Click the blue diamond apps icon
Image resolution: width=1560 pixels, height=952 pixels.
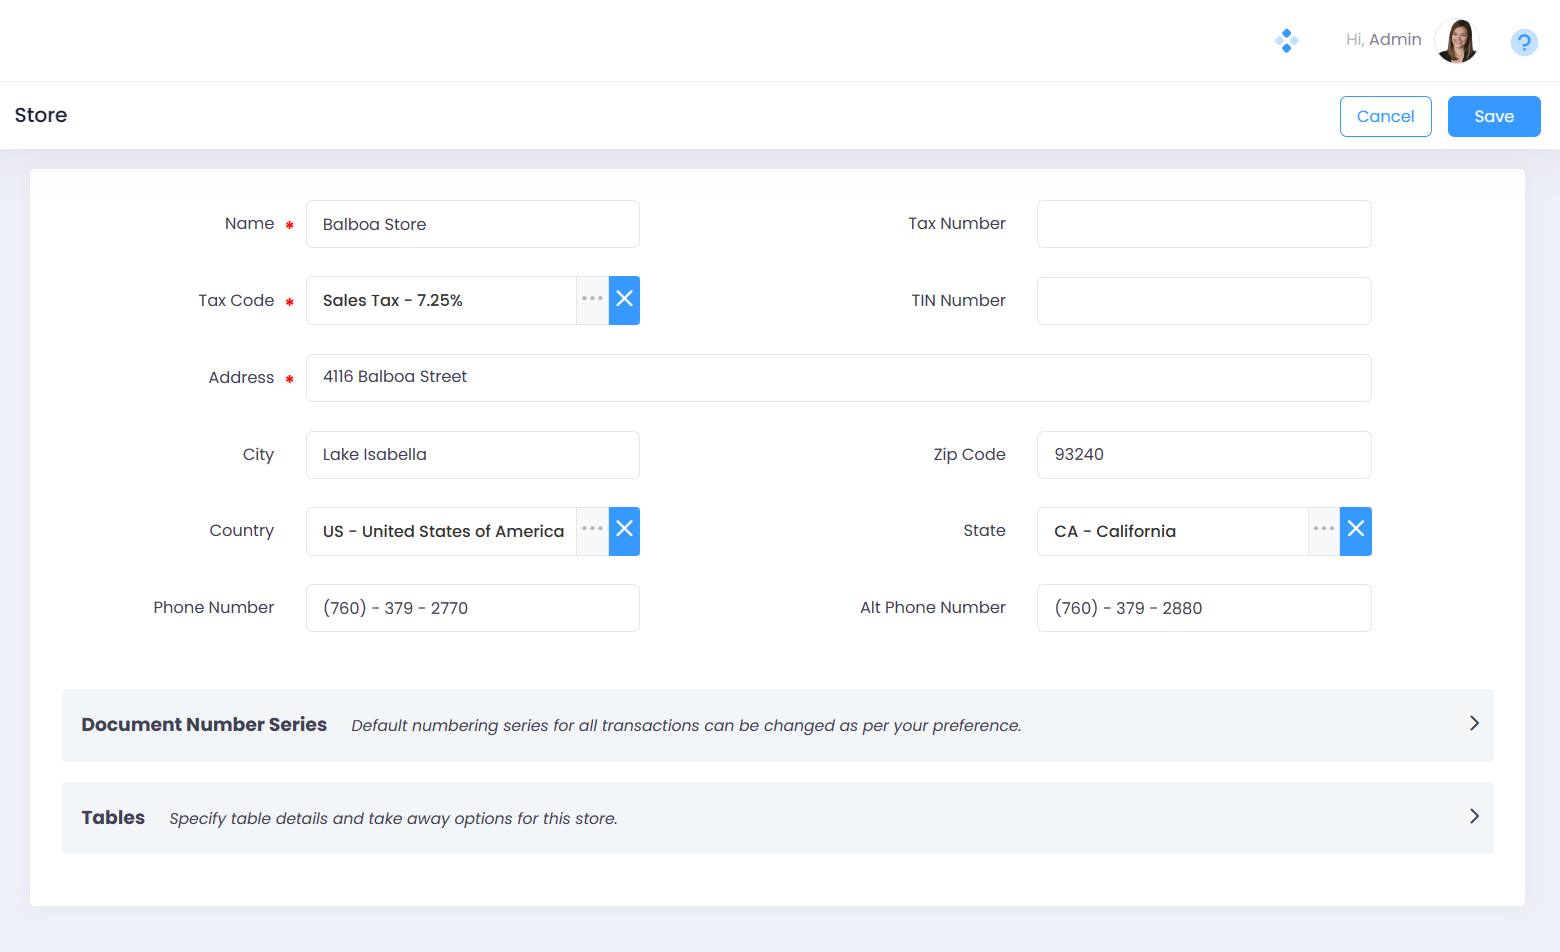pos(1286,41)
